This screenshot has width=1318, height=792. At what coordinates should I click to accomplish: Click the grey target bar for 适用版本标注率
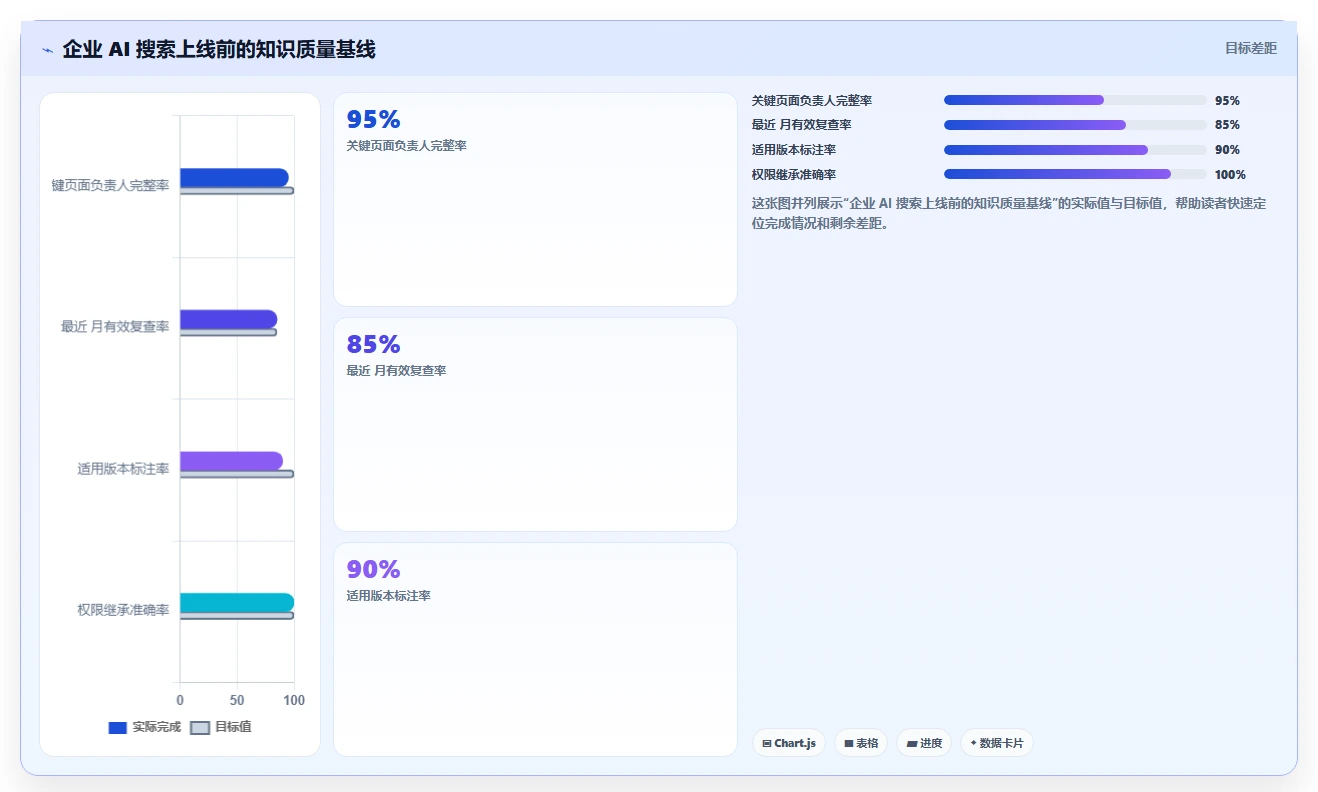coord(237,474)
